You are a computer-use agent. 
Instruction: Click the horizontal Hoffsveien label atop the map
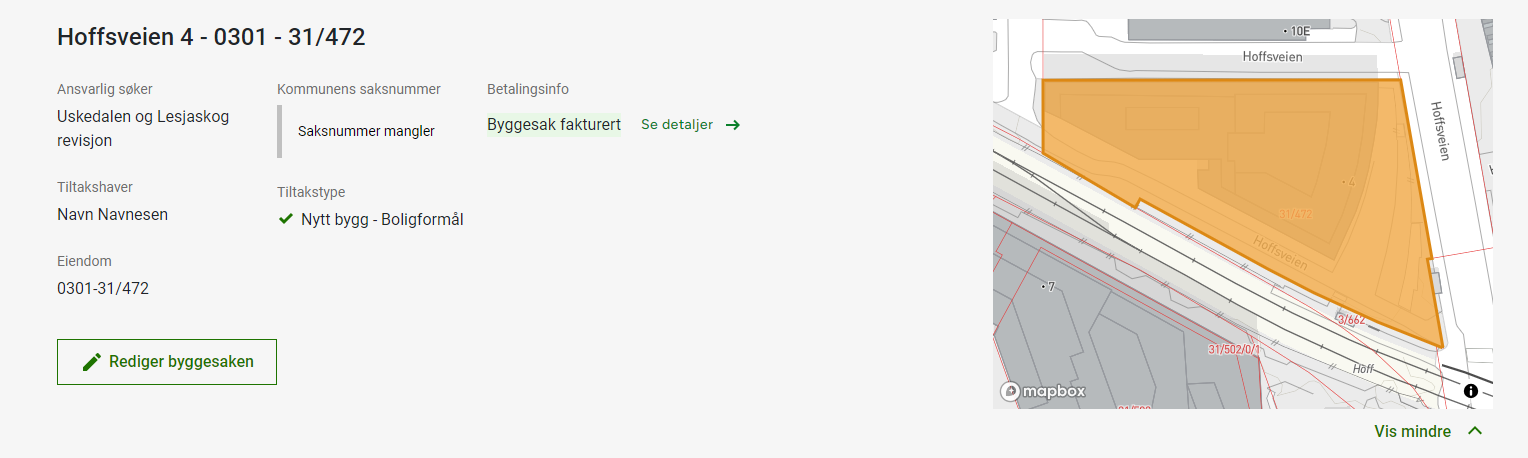click(1272, 58)
